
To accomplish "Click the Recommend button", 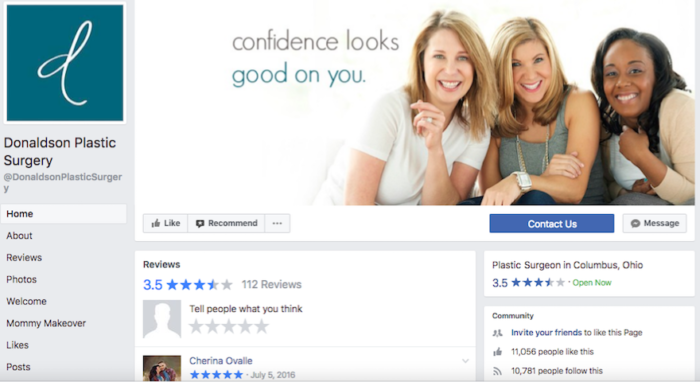I will 226,223.
